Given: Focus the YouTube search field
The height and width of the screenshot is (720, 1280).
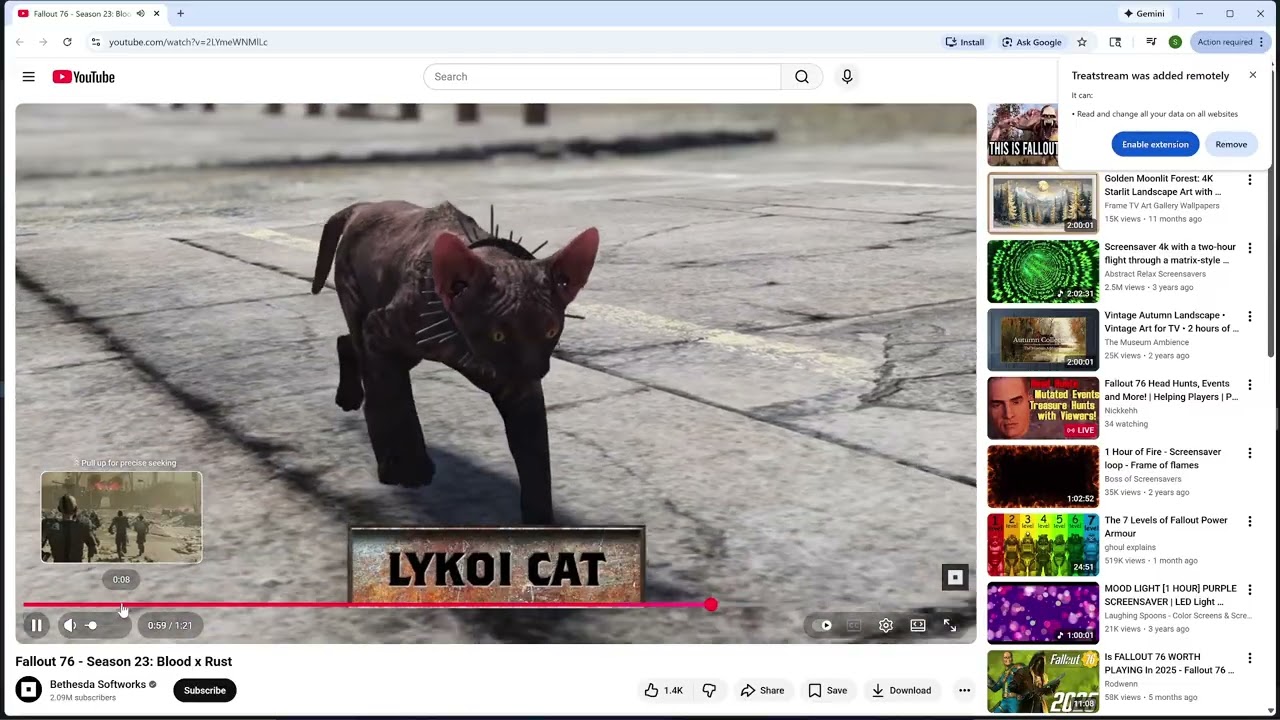Looking at the screenshot, I should [x=602, y=77].
